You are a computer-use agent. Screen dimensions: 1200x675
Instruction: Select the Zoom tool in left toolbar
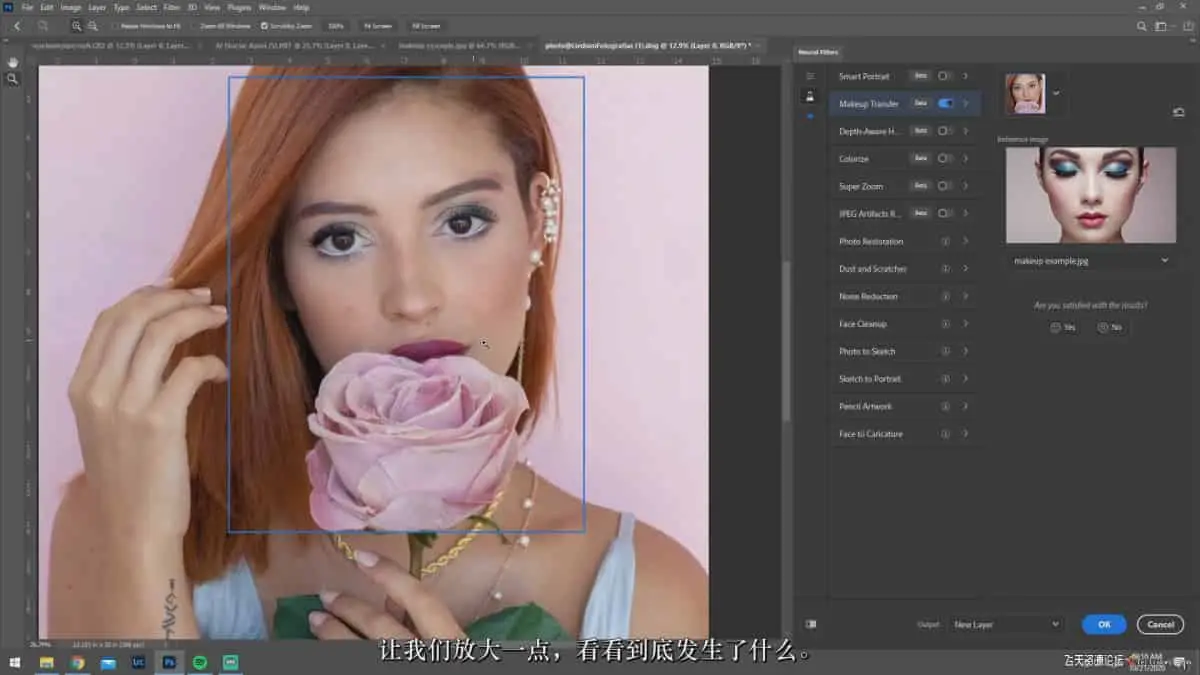pyautogui.click(x=13, y=78)
